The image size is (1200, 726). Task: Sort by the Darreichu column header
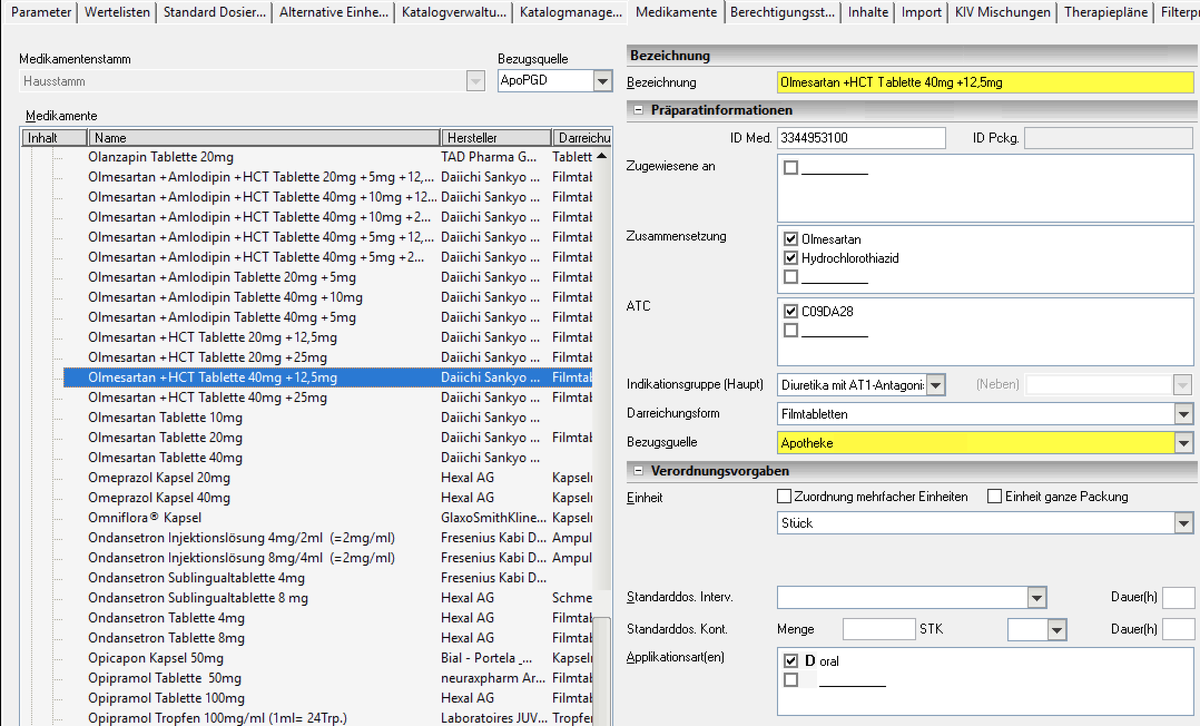581,138
